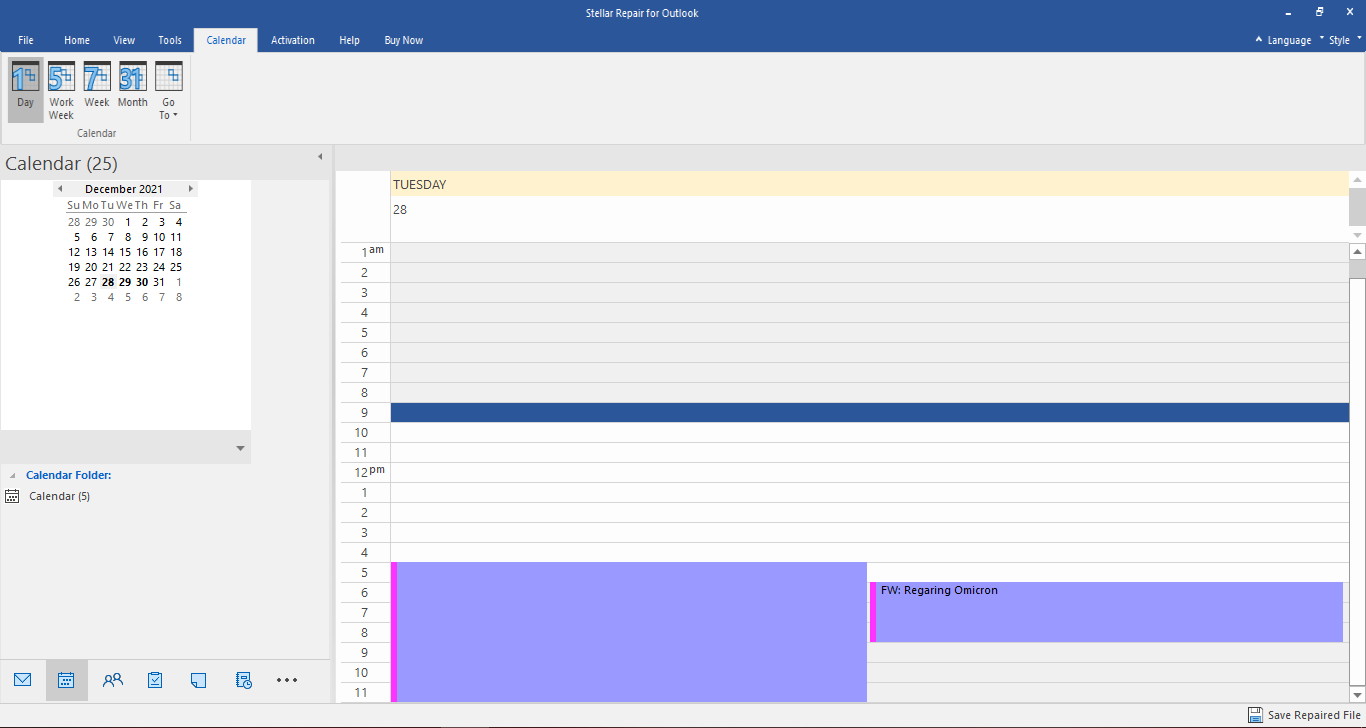Select December 15 in mini calendar
Screen dimensions: 1366x728
[x=125, y=252]
